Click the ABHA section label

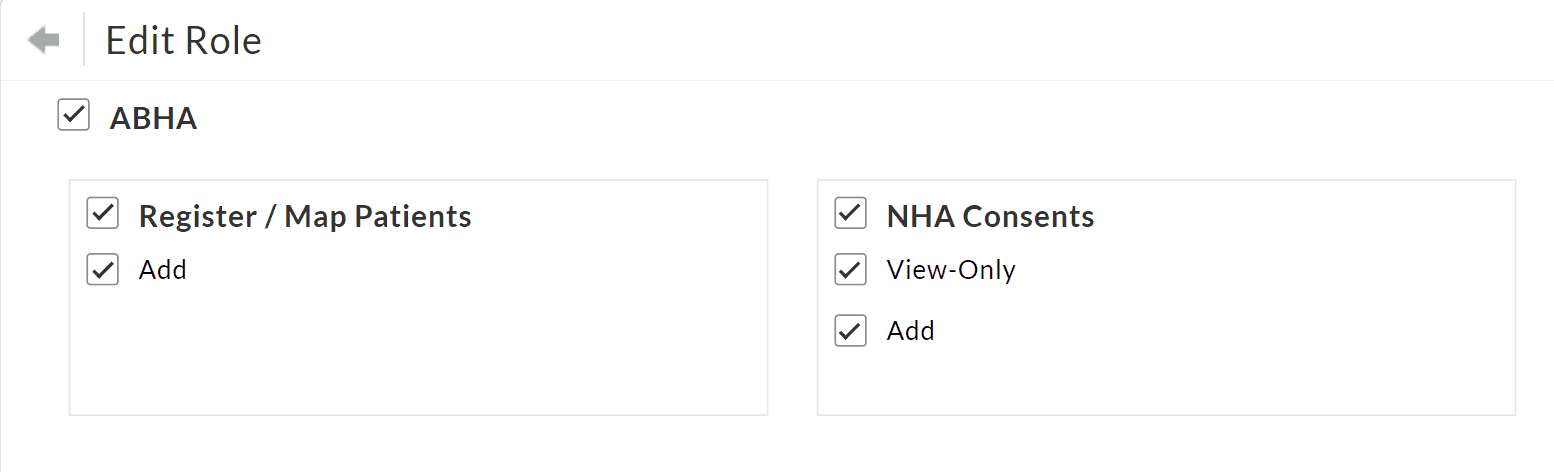[153, 119]
